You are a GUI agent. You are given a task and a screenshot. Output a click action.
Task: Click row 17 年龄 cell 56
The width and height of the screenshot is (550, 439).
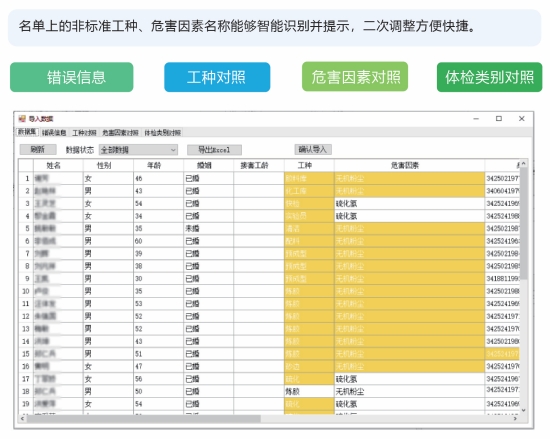coord(159,379)
